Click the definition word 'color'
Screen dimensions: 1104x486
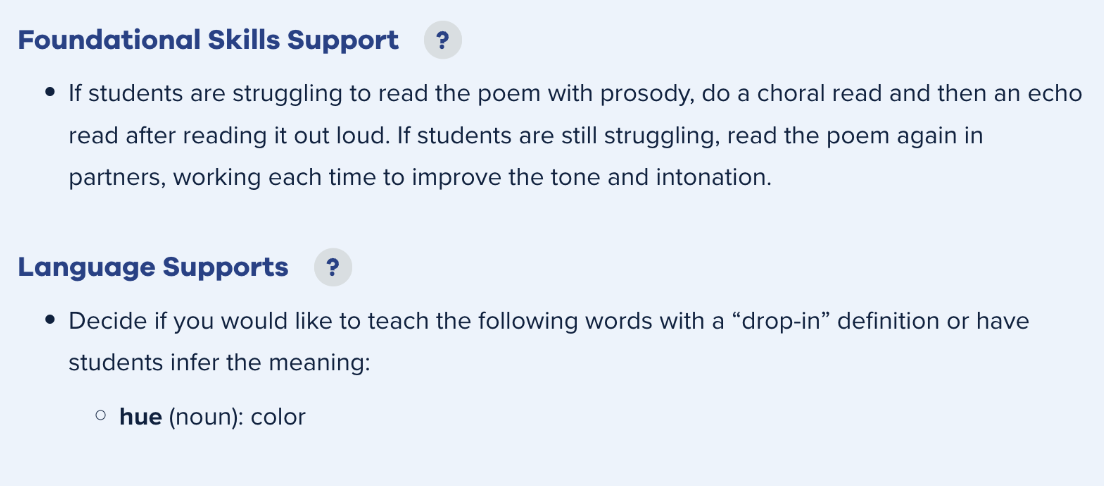click(278, 417)
